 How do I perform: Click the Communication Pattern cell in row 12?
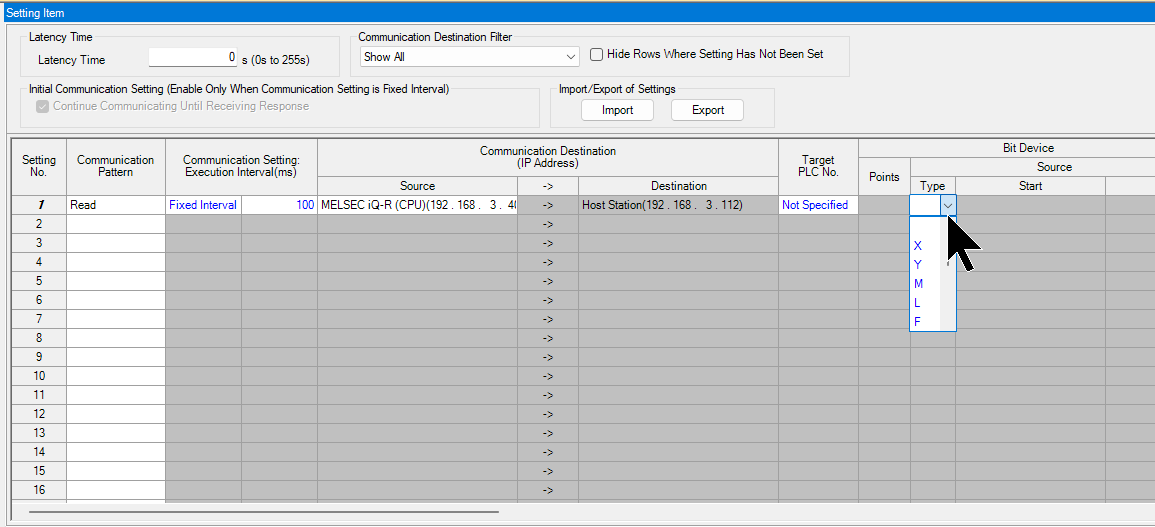[x=116, y=414]
